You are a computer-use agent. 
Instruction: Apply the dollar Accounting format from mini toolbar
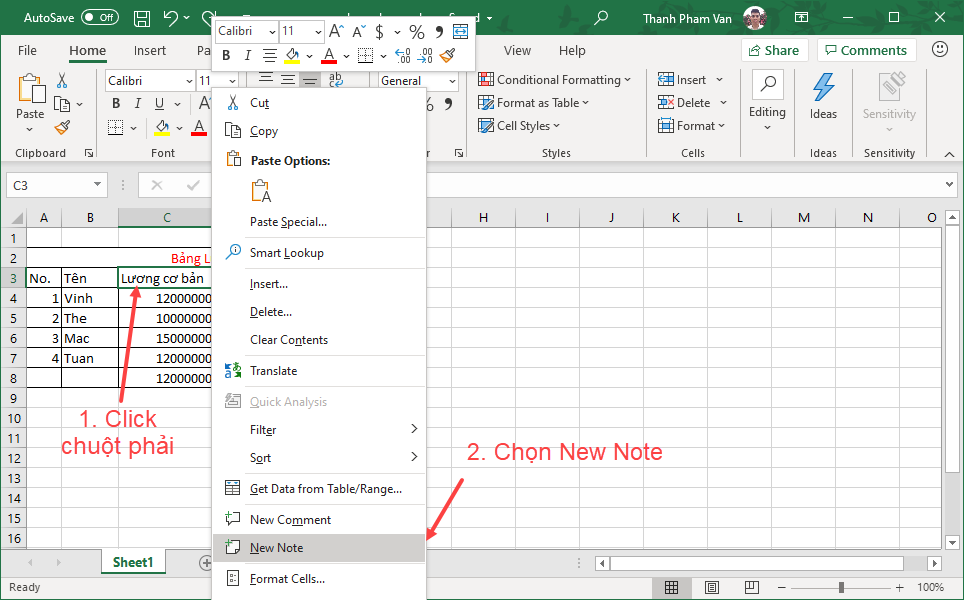tap(380, 31)
